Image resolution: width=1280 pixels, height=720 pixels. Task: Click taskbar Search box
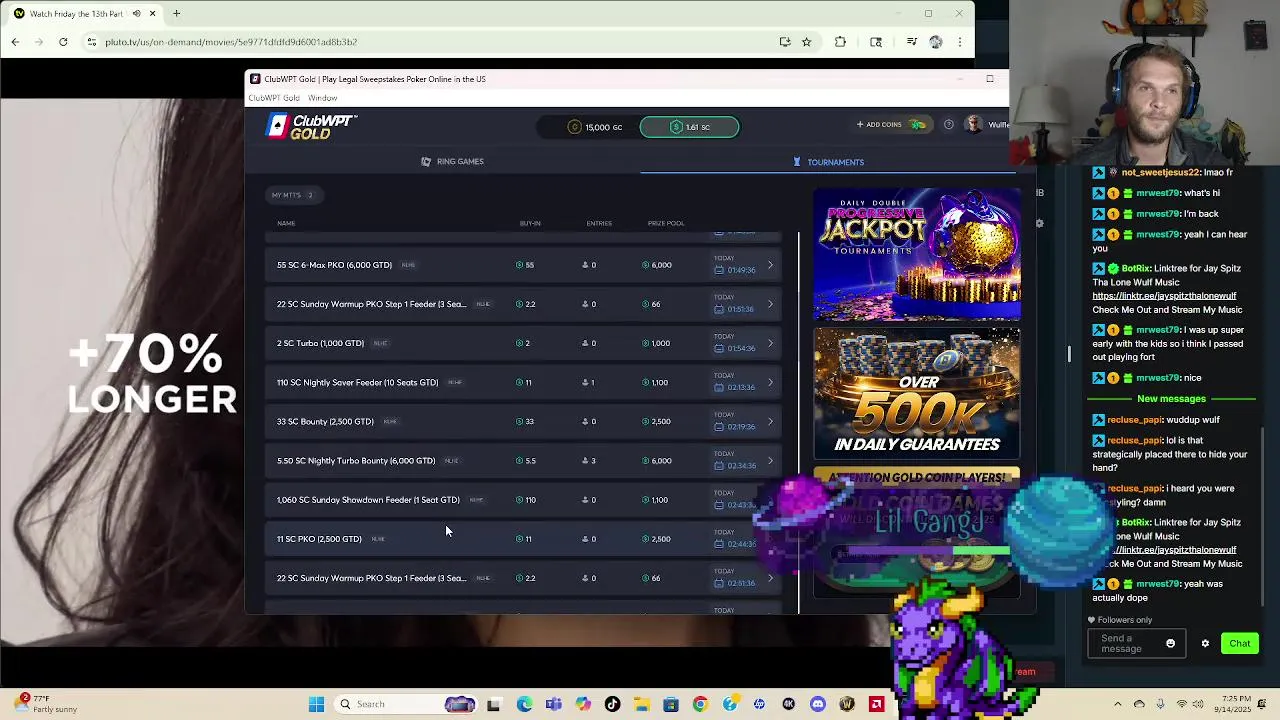407,704
